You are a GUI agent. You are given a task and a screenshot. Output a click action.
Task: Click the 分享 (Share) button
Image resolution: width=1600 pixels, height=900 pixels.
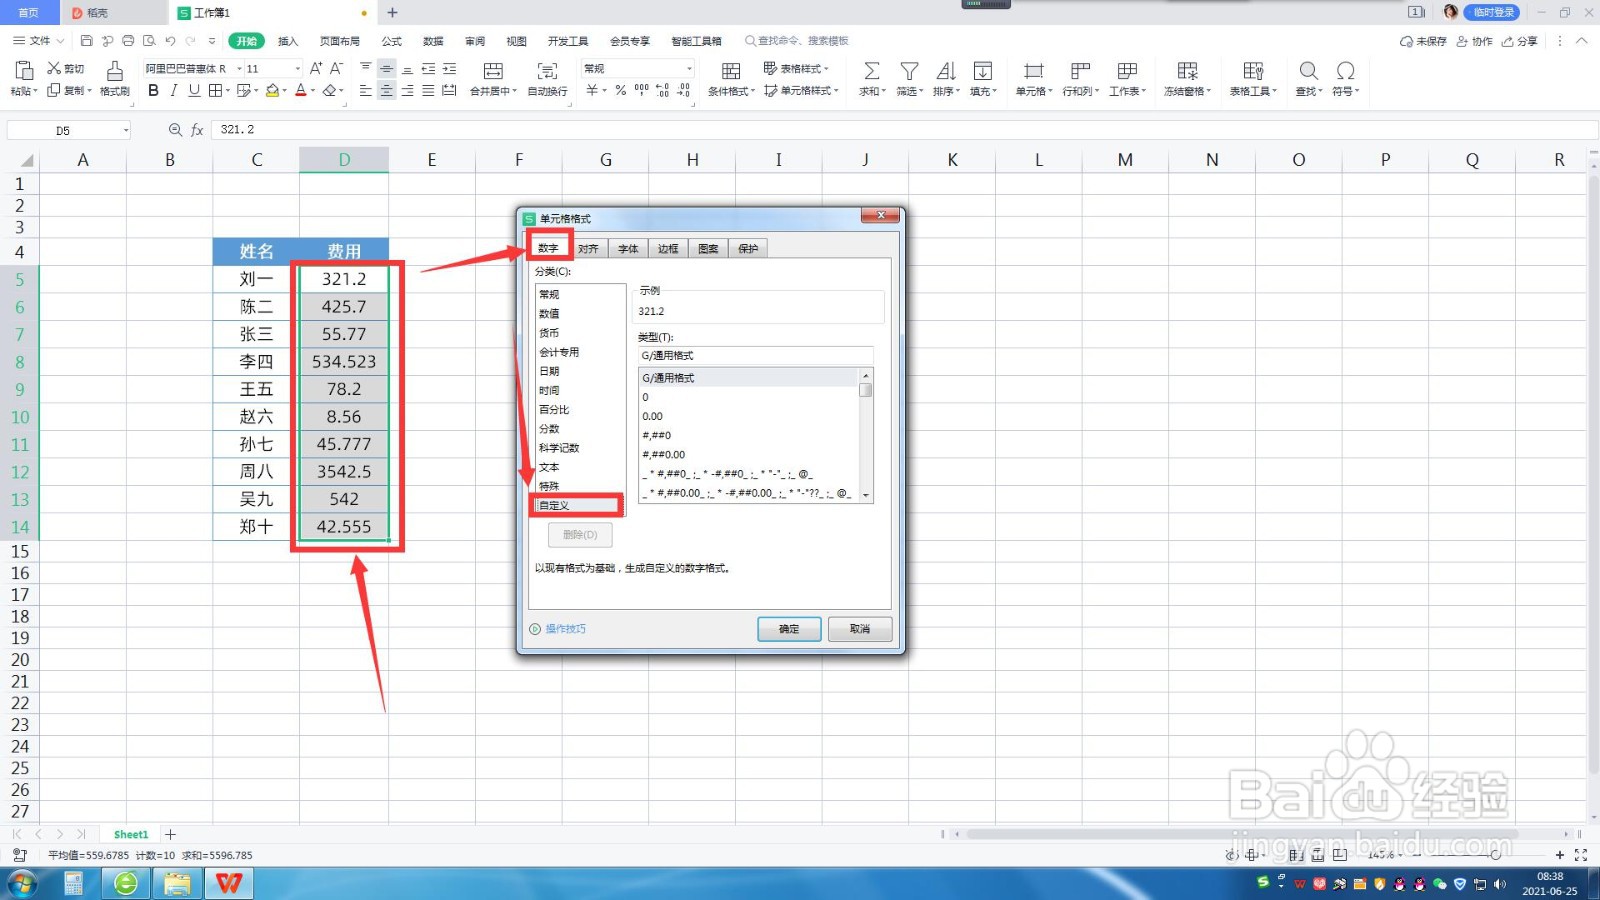click(1520, 41)
